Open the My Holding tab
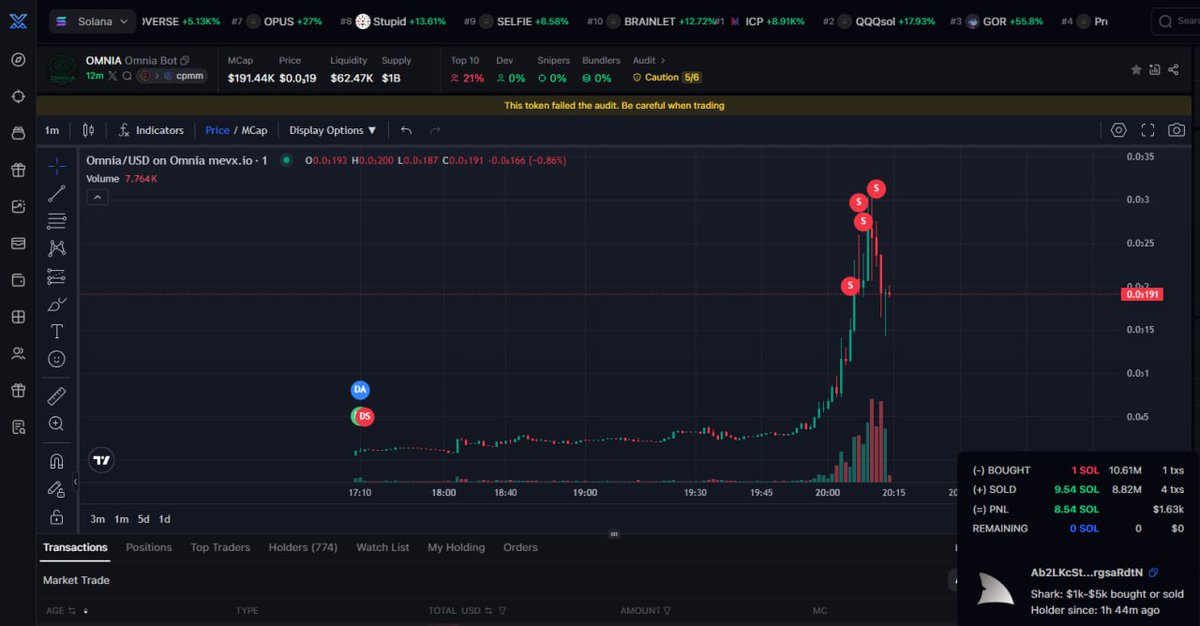 [x=456, y=547]
